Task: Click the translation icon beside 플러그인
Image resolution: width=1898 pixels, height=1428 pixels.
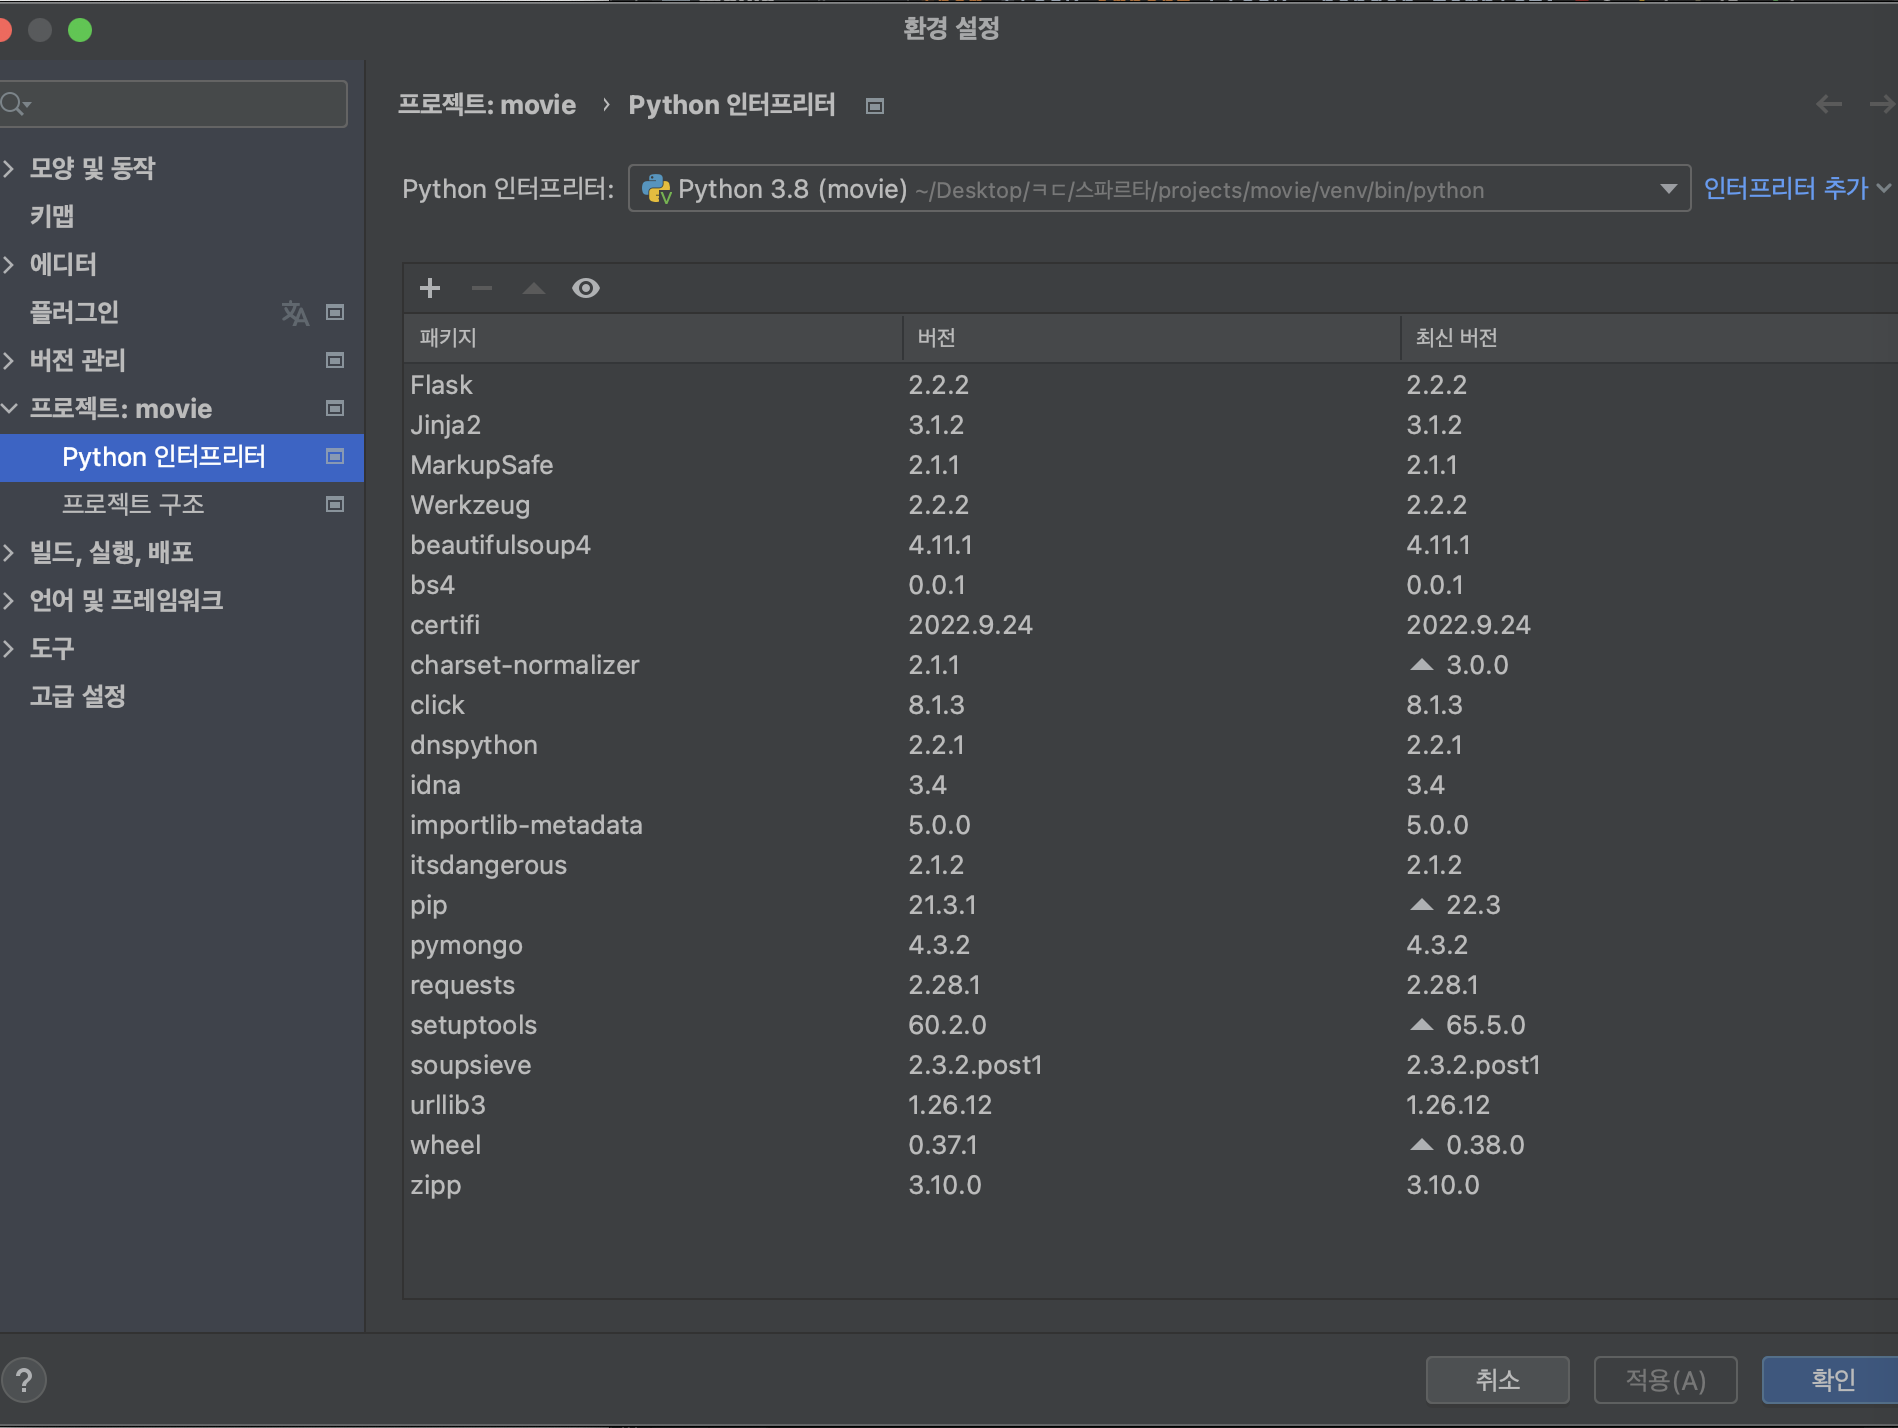Action: 295,313
